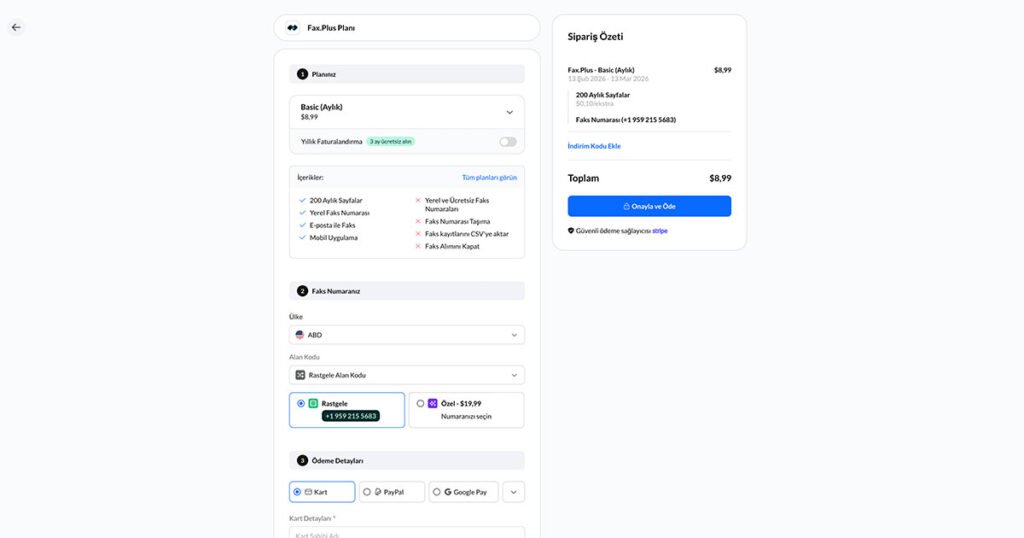Viewport: 1024px width, 538px height.
Task: Open the Tüm planları görün link
Action: coord(489,177)
